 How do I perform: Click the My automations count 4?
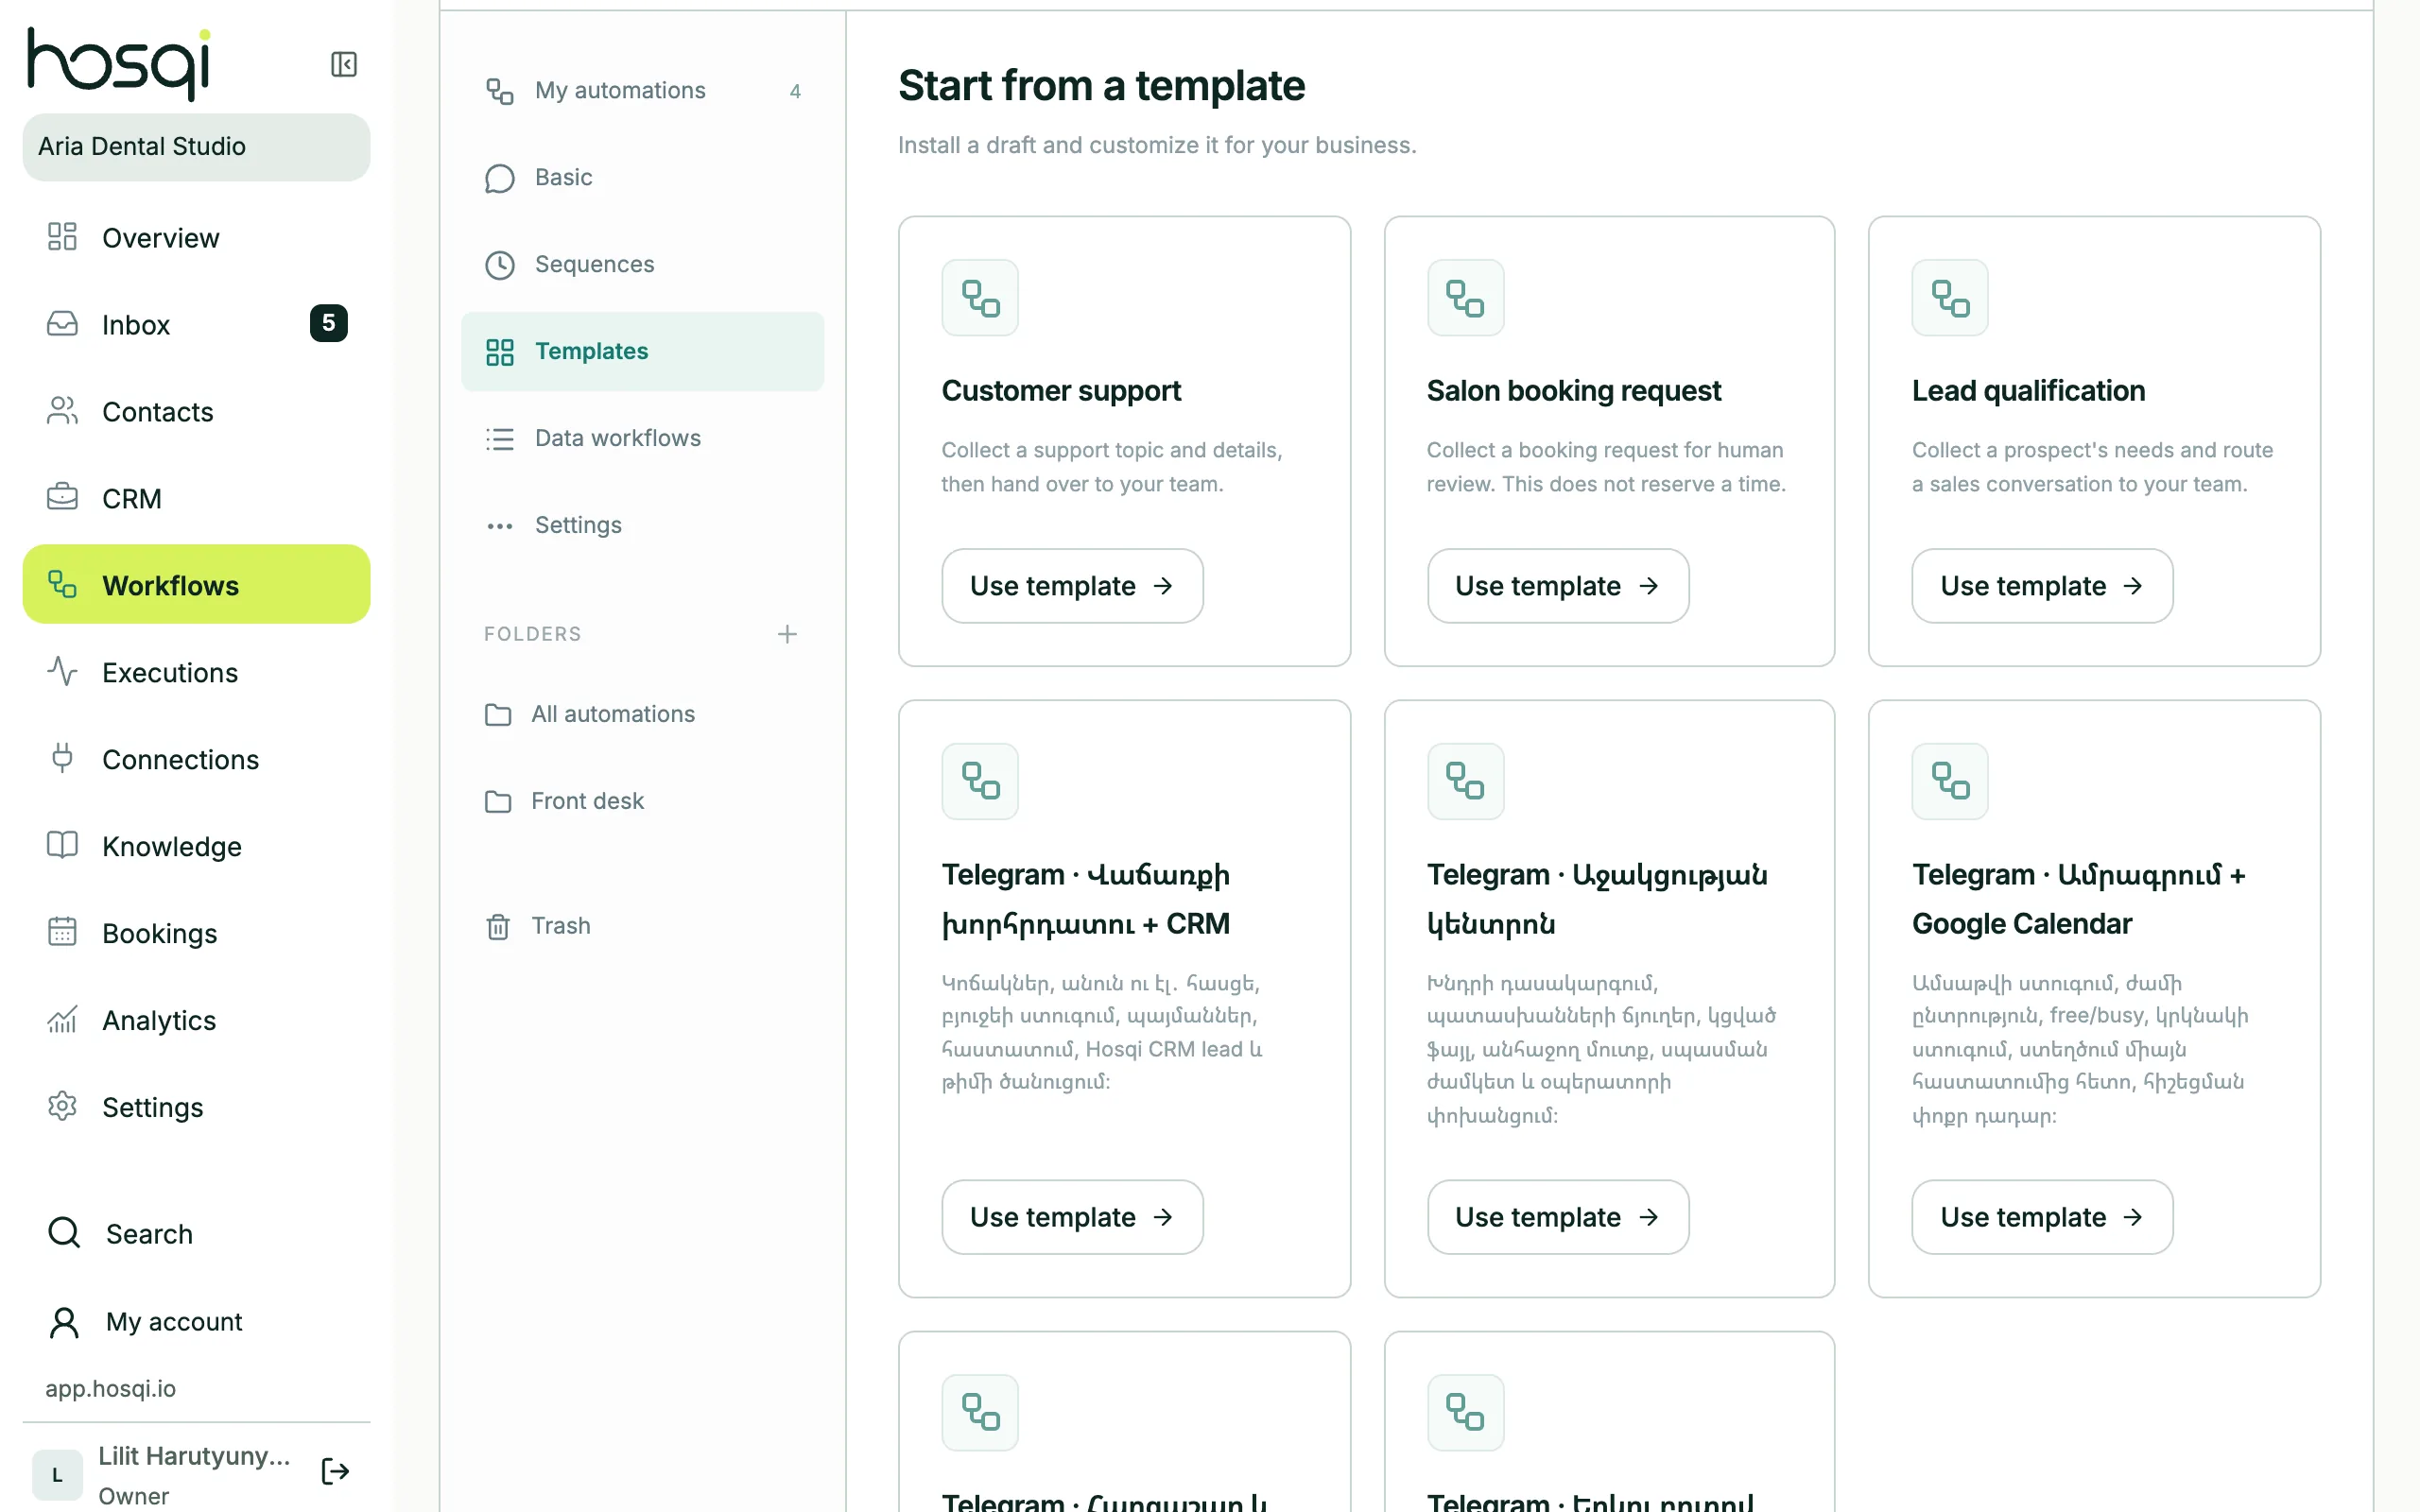(795, 91)
